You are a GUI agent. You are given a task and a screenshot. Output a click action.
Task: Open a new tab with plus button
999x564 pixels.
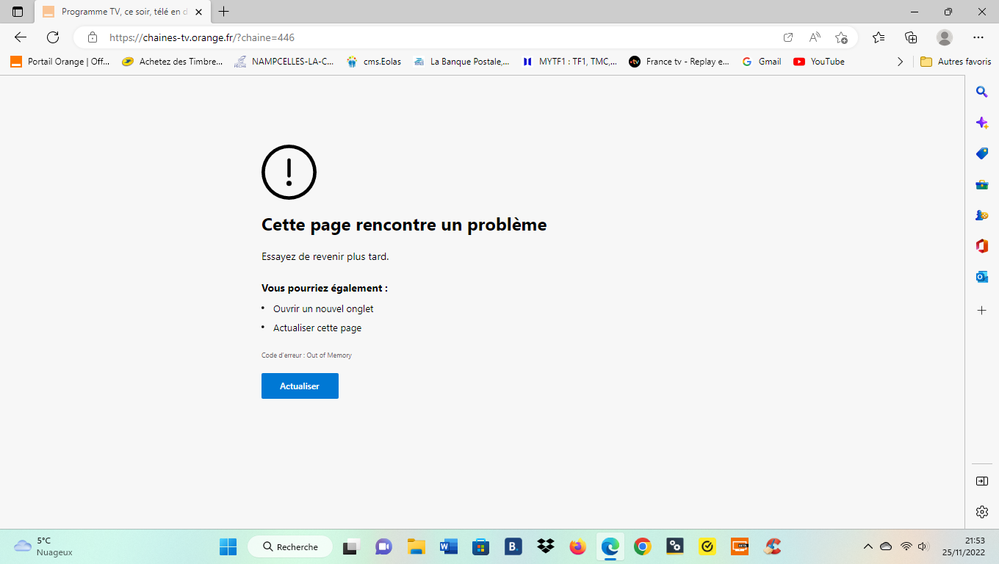[223, 11]
